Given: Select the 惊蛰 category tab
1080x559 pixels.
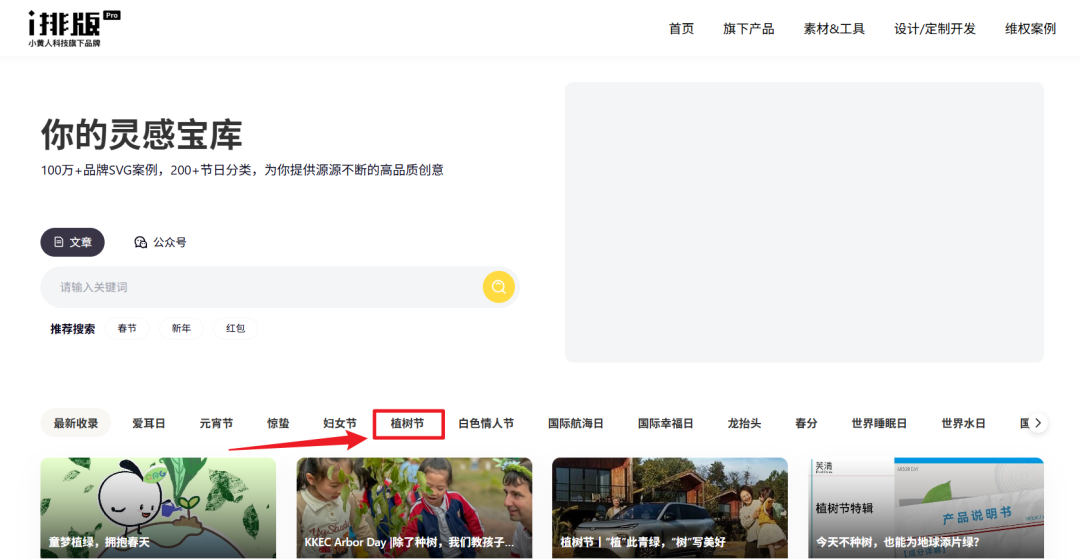Looking at the screenshot, I should (x=278, y=423).
